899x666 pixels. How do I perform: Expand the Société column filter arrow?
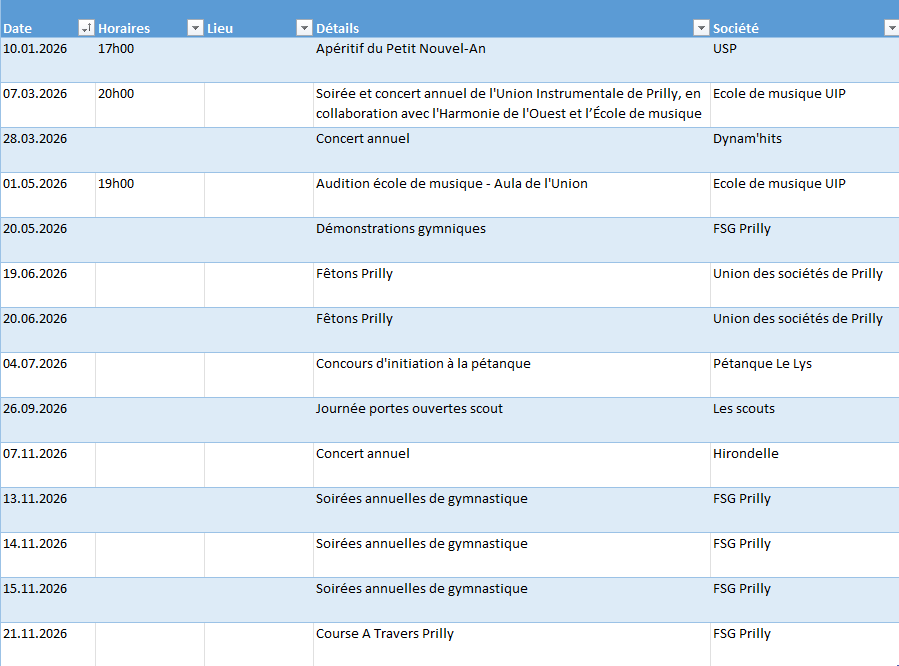click(891, 28)
